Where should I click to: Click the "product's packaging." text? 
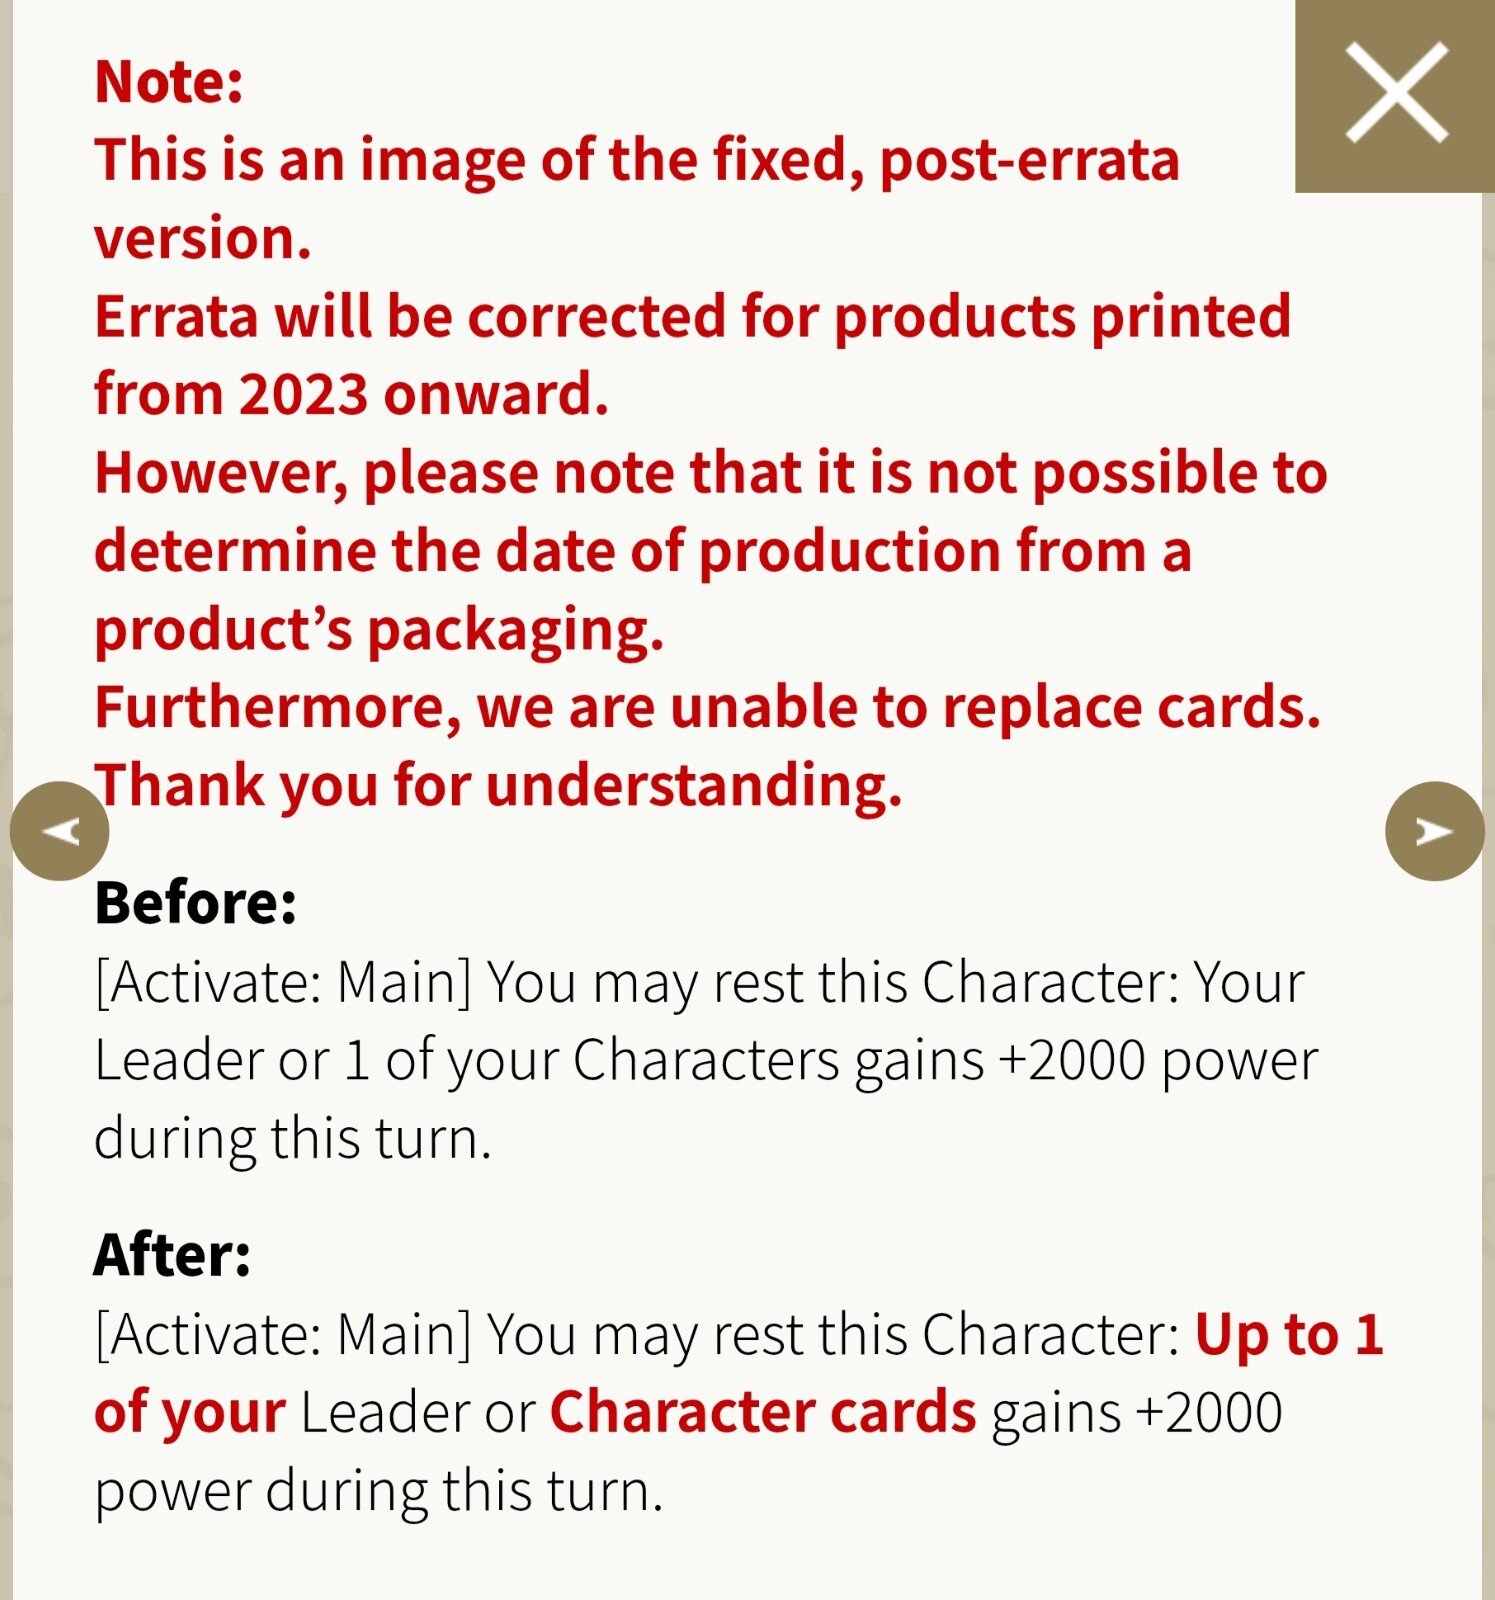tap(379, 630)
